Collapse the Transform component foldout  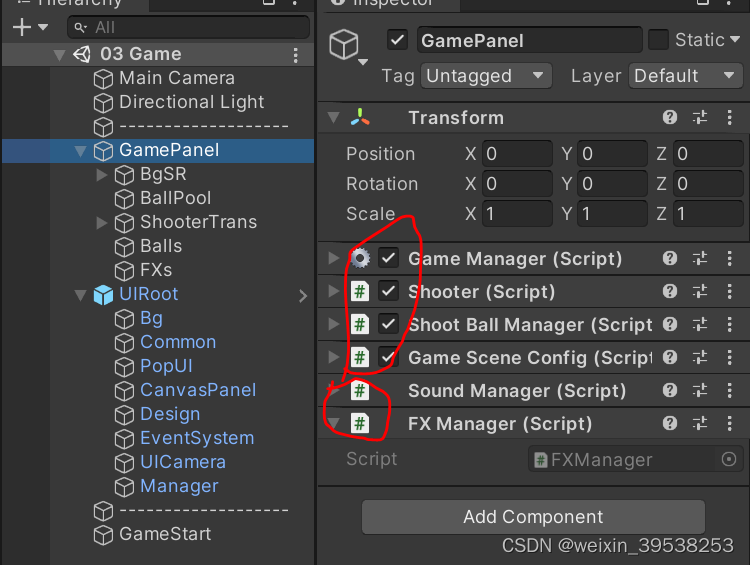click(x=333, y=118)
